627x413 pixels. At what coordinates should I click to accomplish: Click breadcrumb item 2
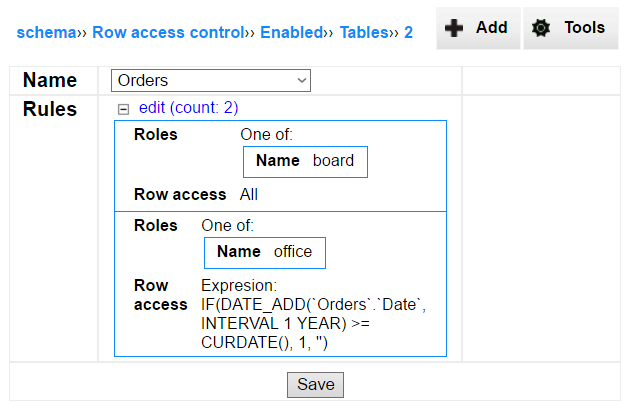click(408, 32)
